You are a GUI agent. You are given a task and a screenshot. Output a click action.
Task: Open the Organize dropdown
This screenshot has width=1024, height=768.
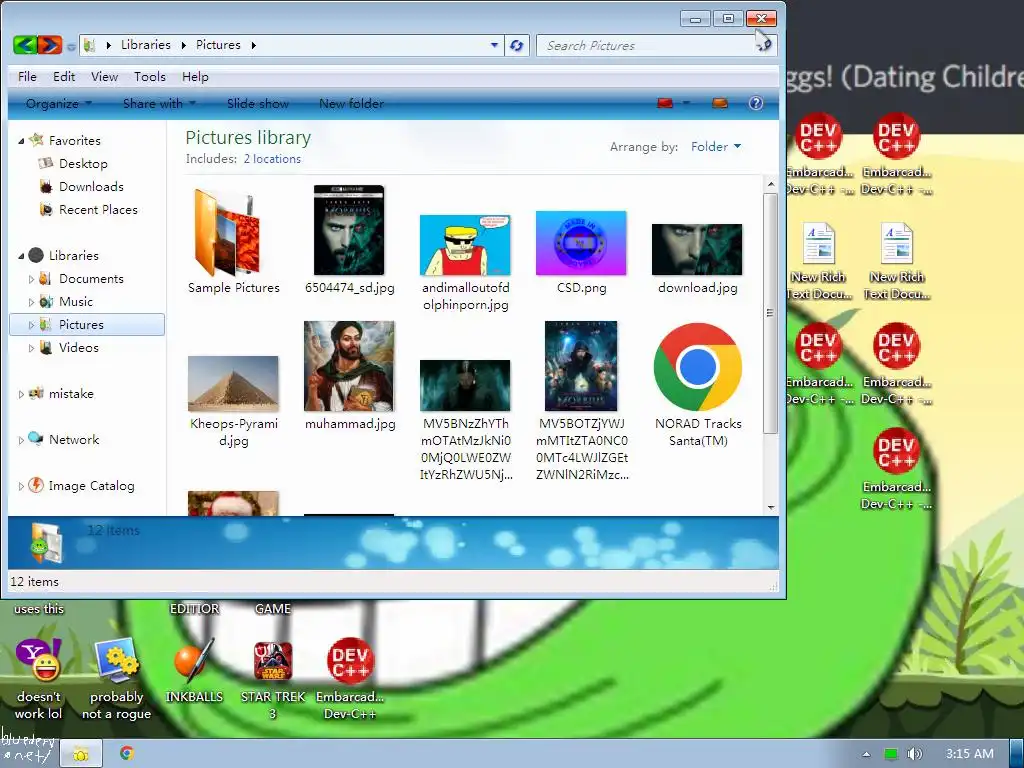(x=59, y=103)
